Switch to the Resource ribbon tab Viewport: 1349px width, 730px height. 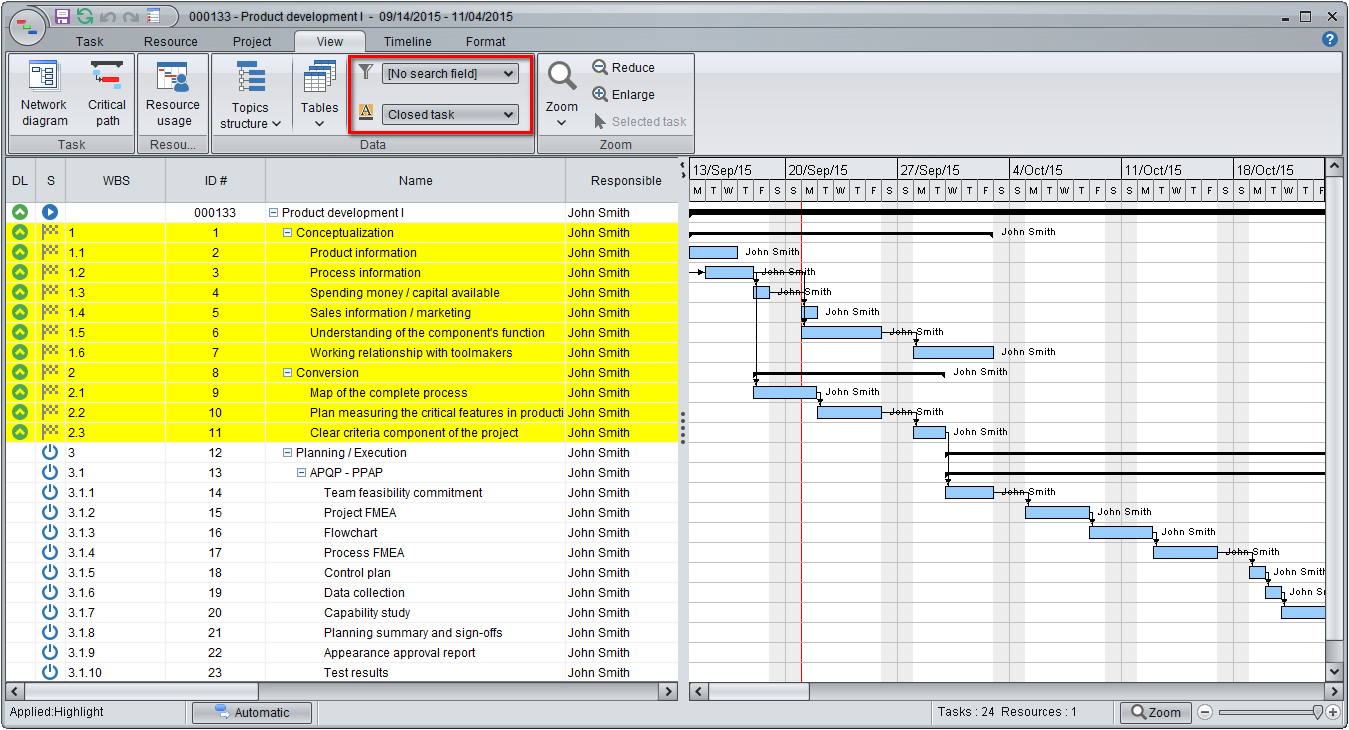click(x=171, y=42)
